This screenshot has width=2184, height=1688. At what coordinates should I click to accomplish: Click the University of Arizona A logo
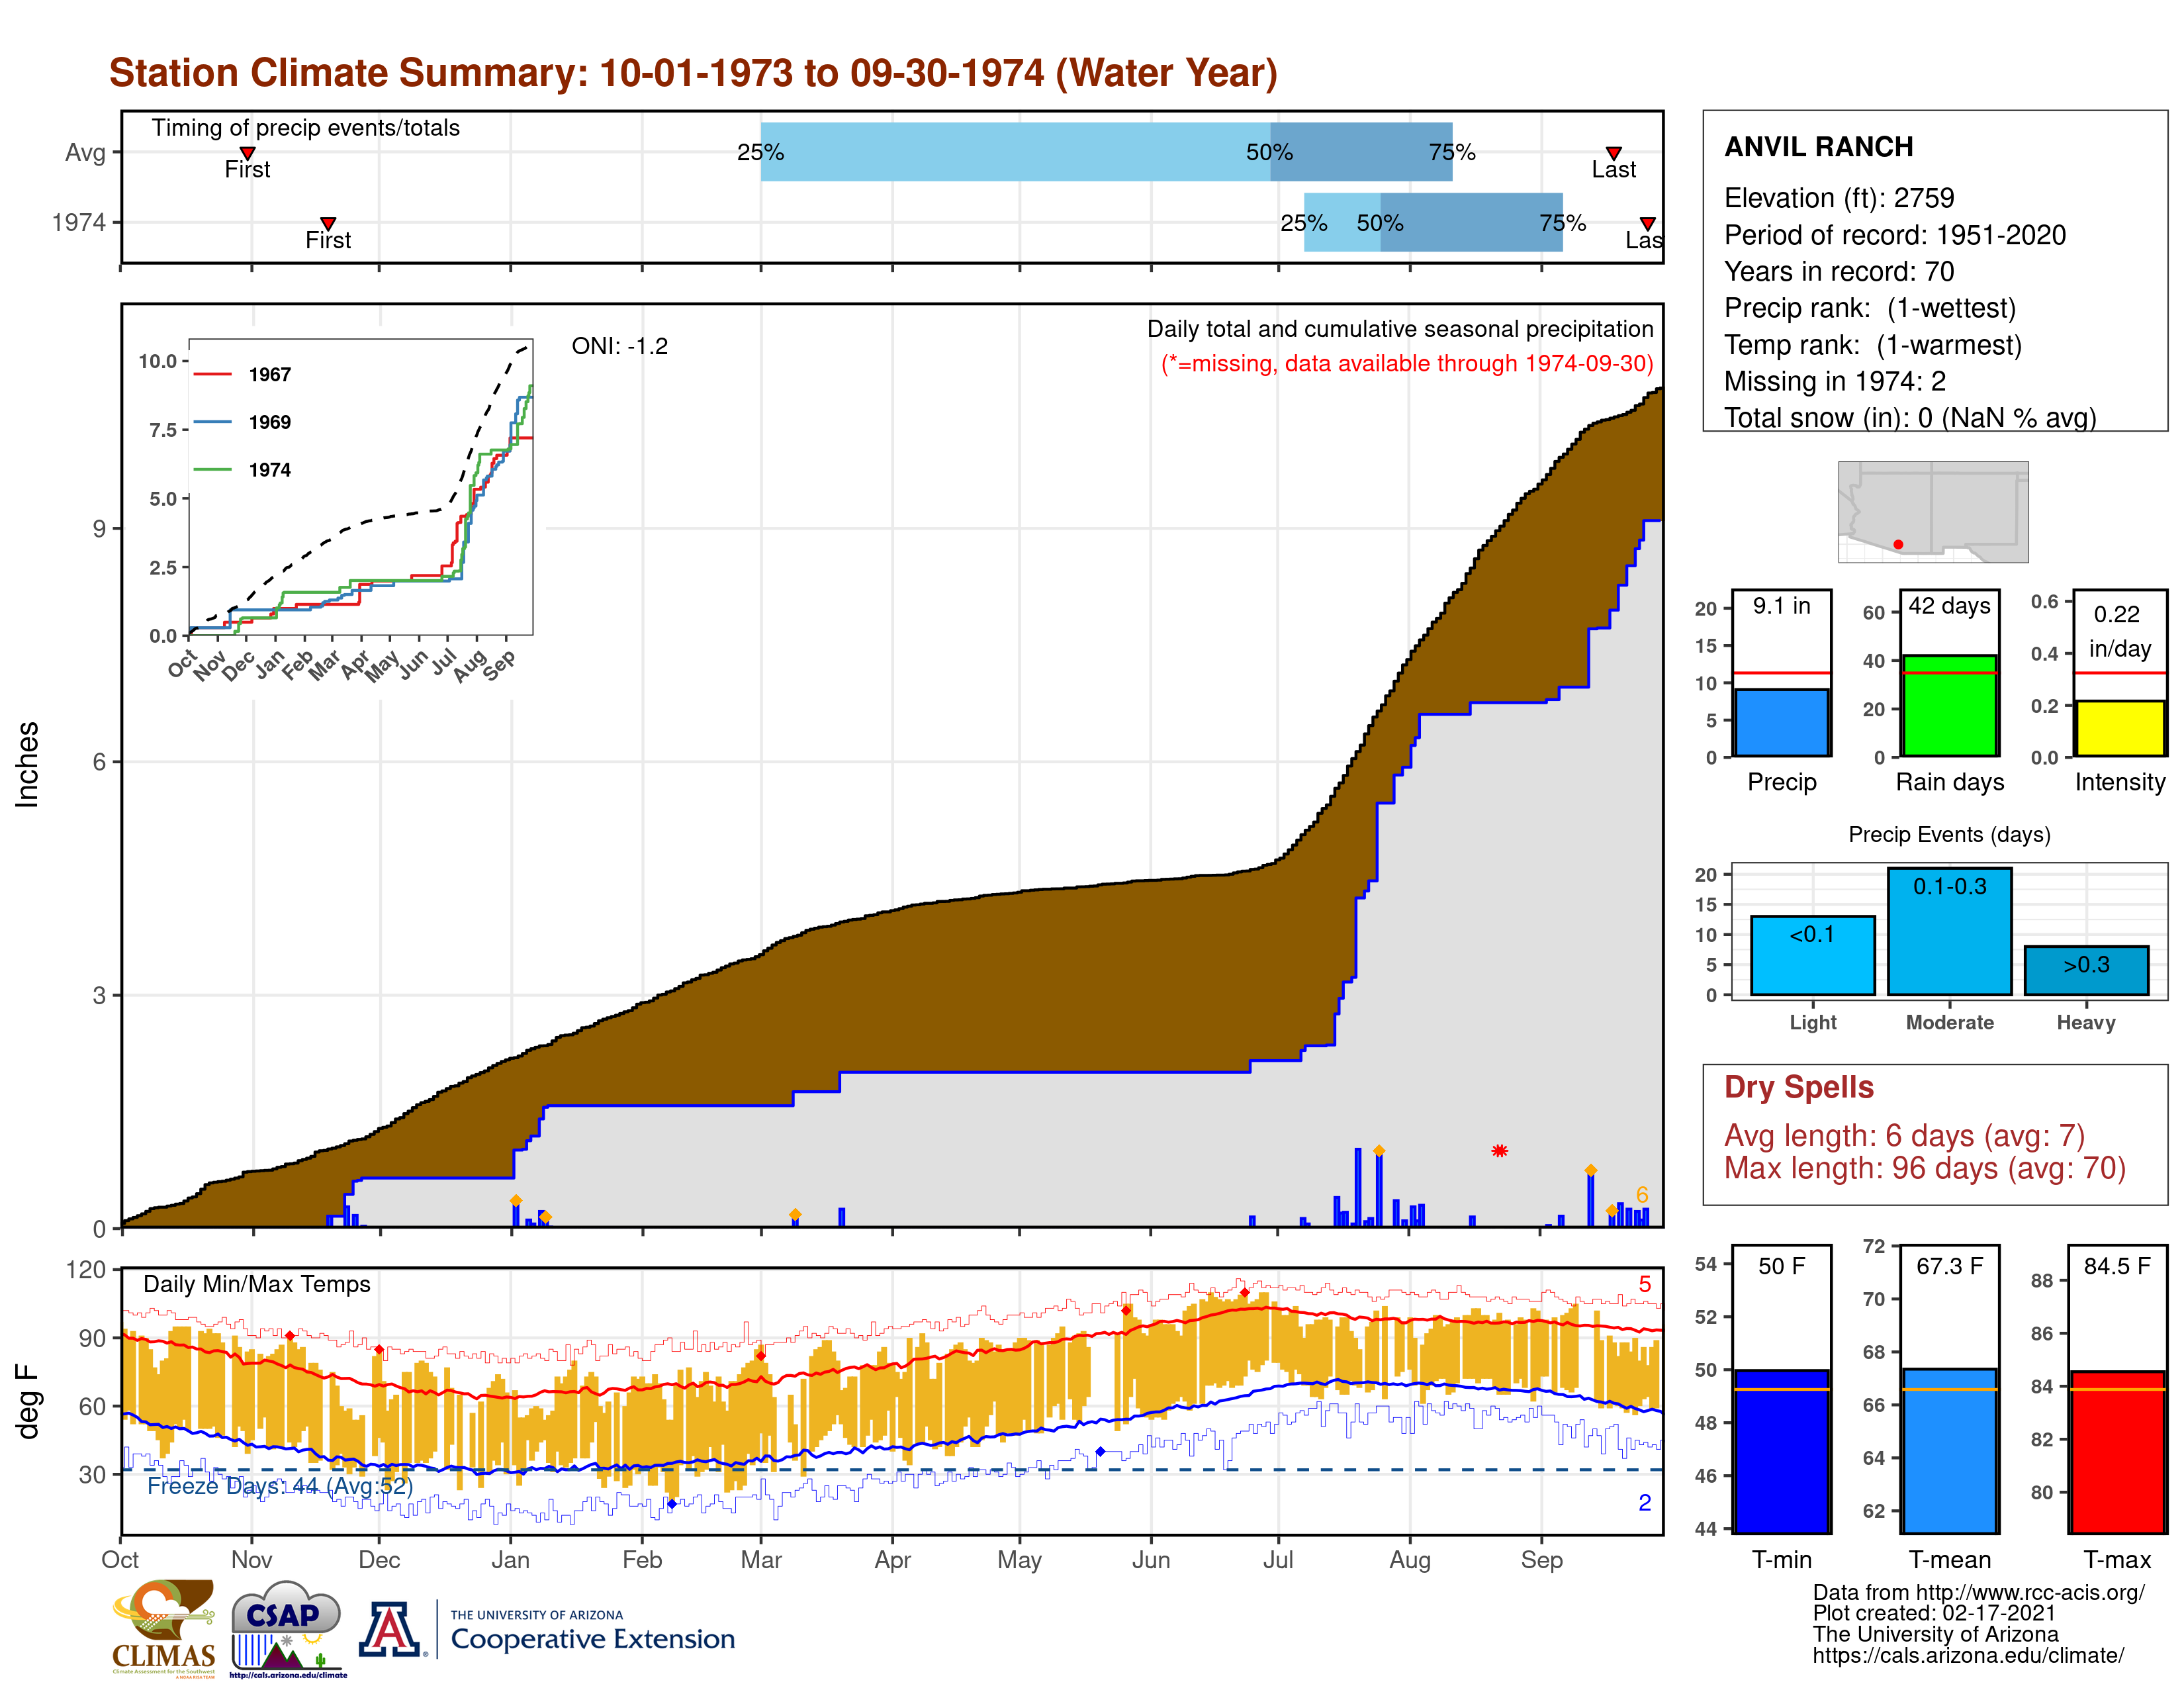[x=390, y=1629]
